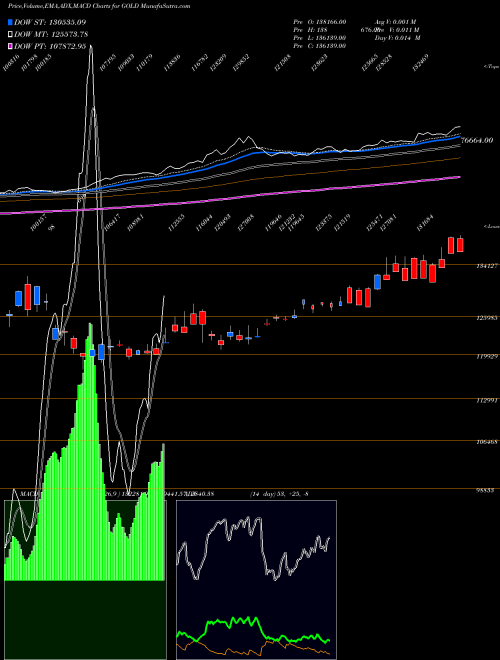Click the 'DOW PT: 107872.93' legend text
This screenshot has width=500, height=660.
click(x=50, y=46)
